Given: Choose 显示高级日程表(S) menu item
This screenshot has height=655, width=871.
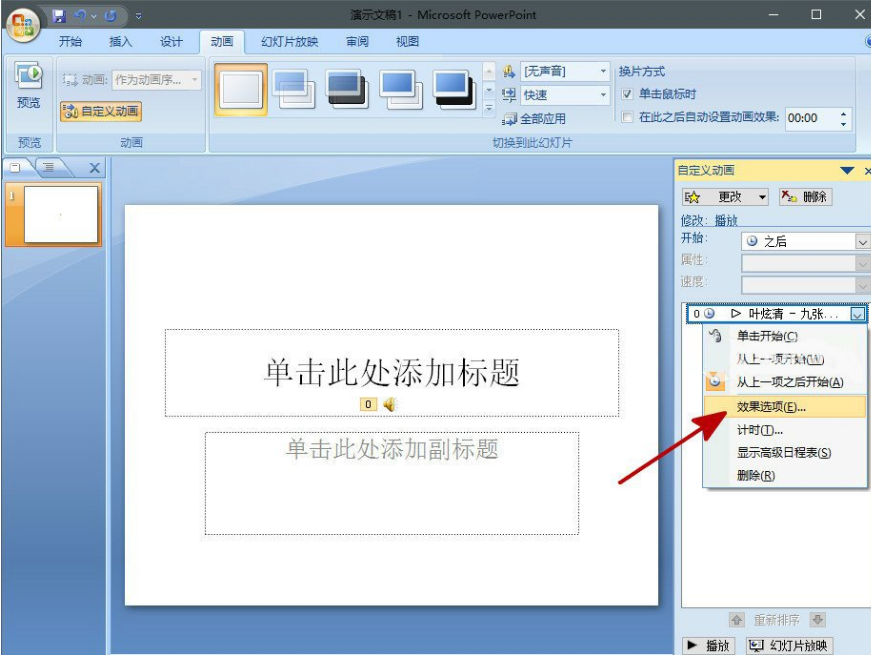Looking at the screenshot, I should click(x=784, y=453).
